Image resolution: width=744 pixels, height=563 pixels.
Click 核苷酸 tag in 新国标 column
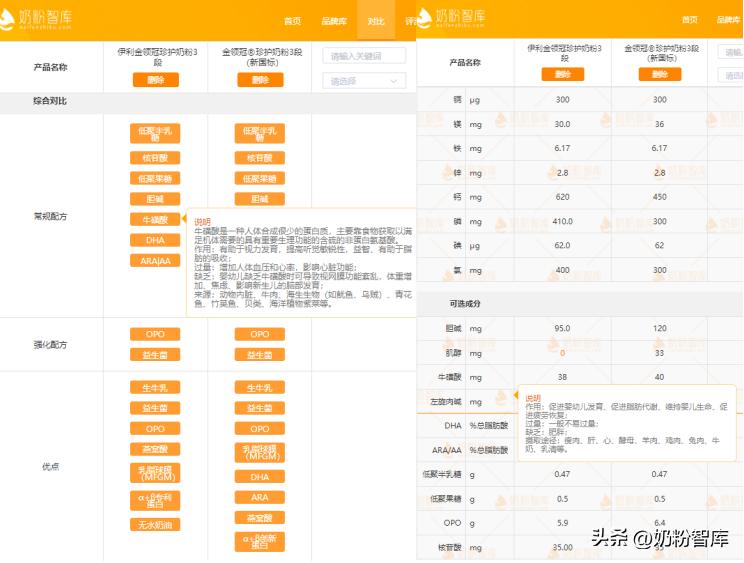[x=260, y=158]
